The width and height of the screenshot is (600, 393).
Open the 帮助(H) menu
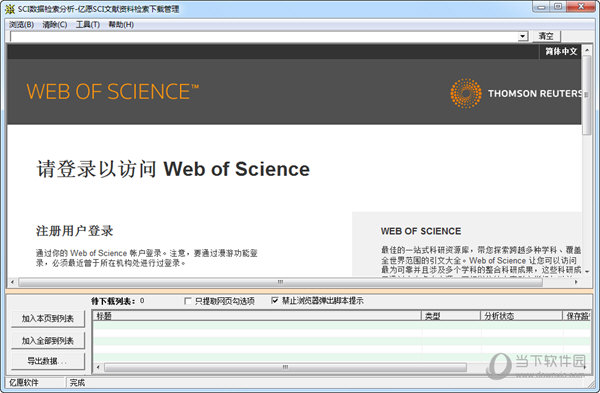coord(121,24)
